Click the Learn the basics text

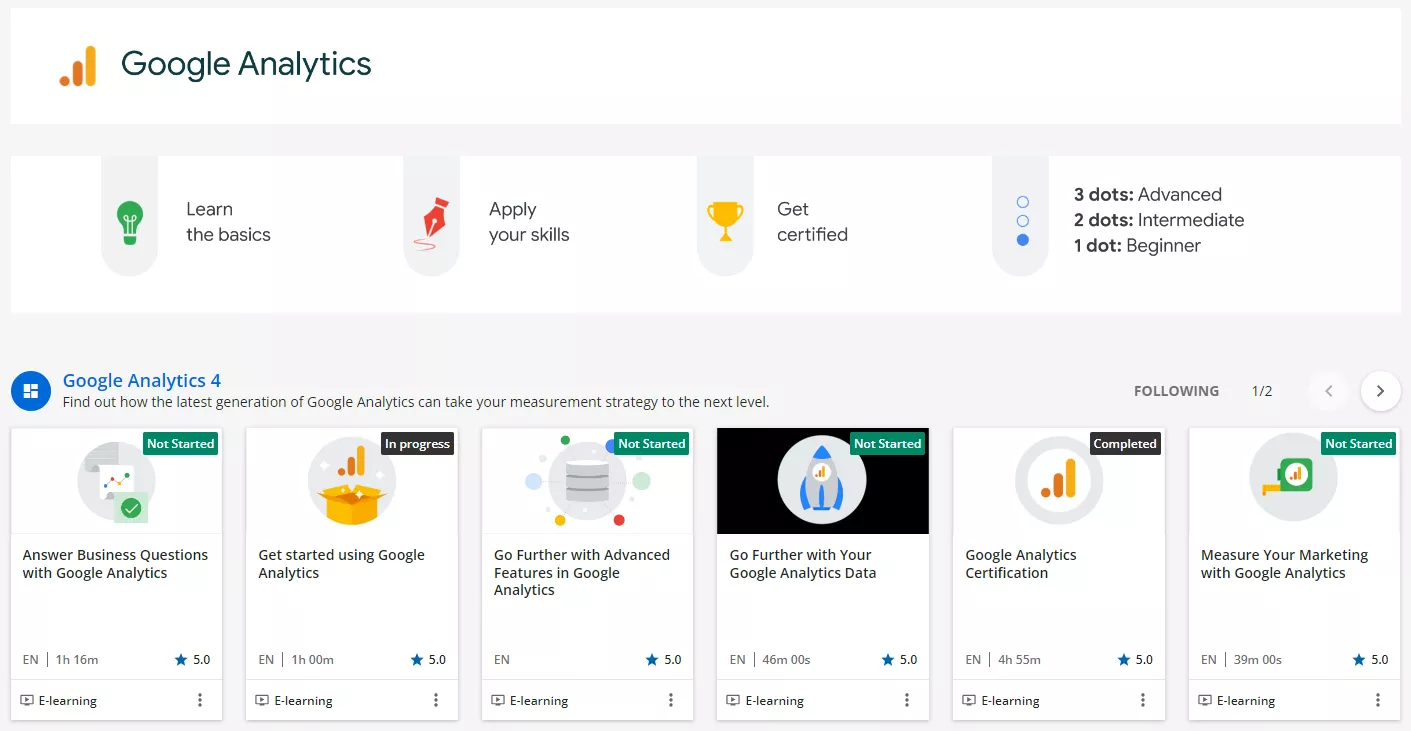click(x=228, y=222)
